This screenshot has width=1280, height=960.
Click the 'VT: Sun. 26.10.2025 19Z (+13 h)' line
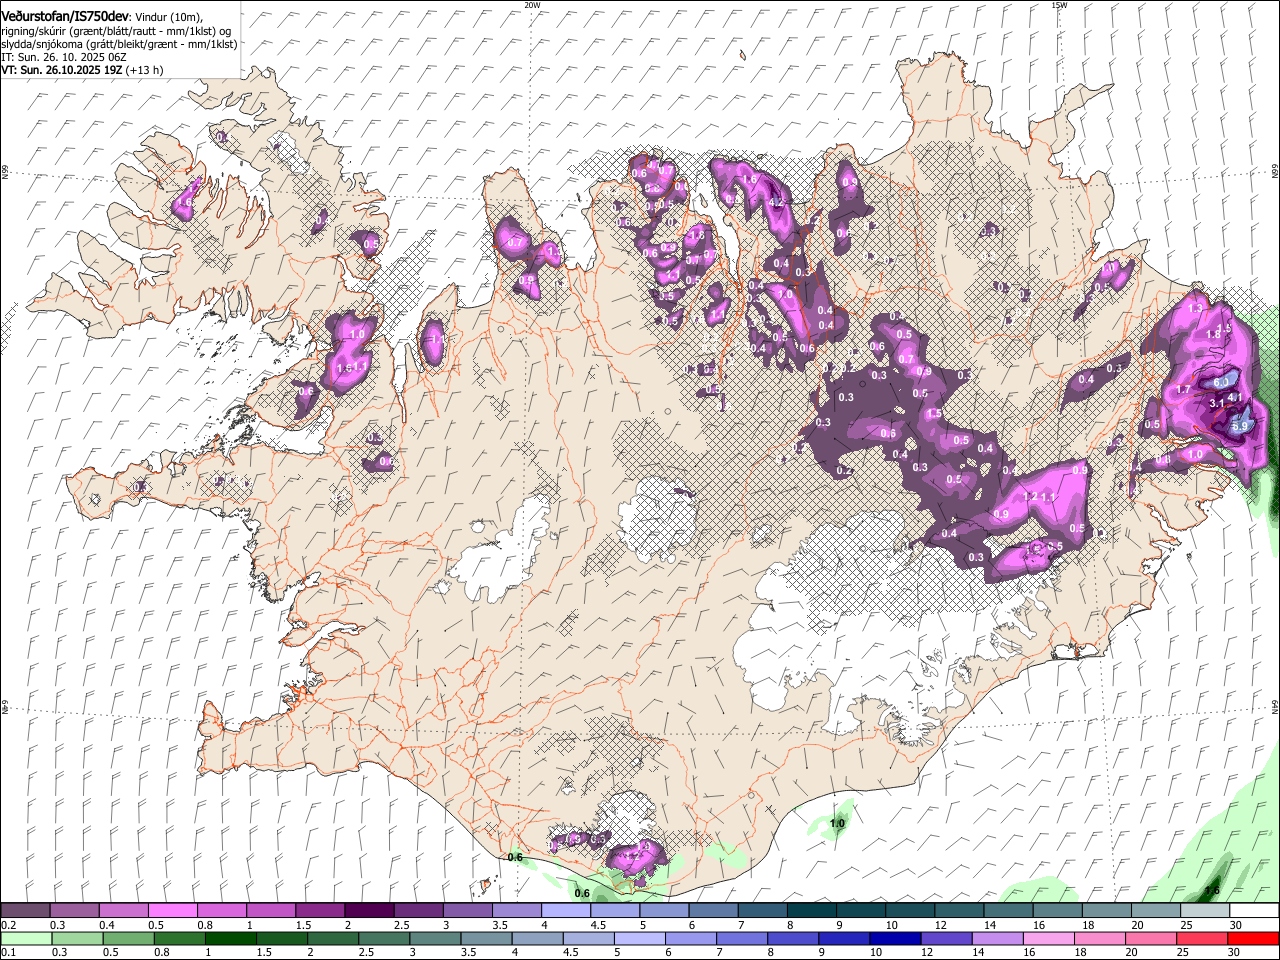82,71
